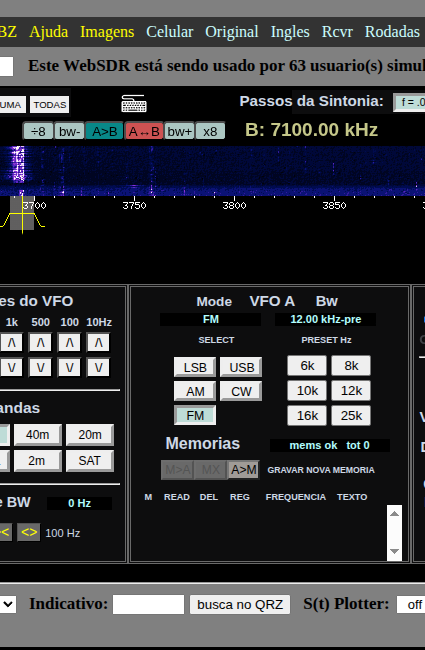Select the SAT band button
This screenshot has width=425, height=650.
90,461
